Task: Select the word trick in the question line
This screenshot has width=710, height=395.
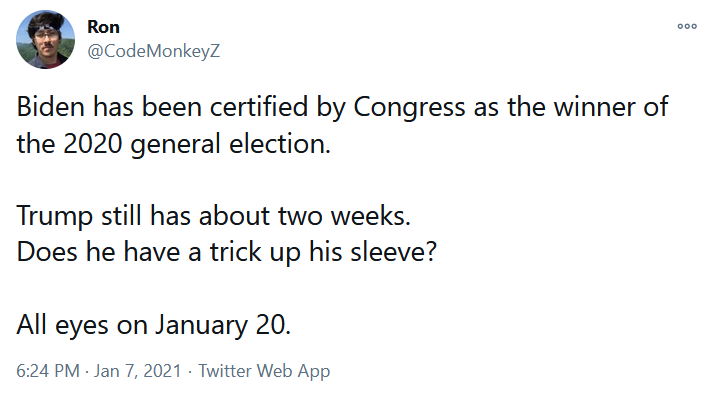Action: point(235,251)
